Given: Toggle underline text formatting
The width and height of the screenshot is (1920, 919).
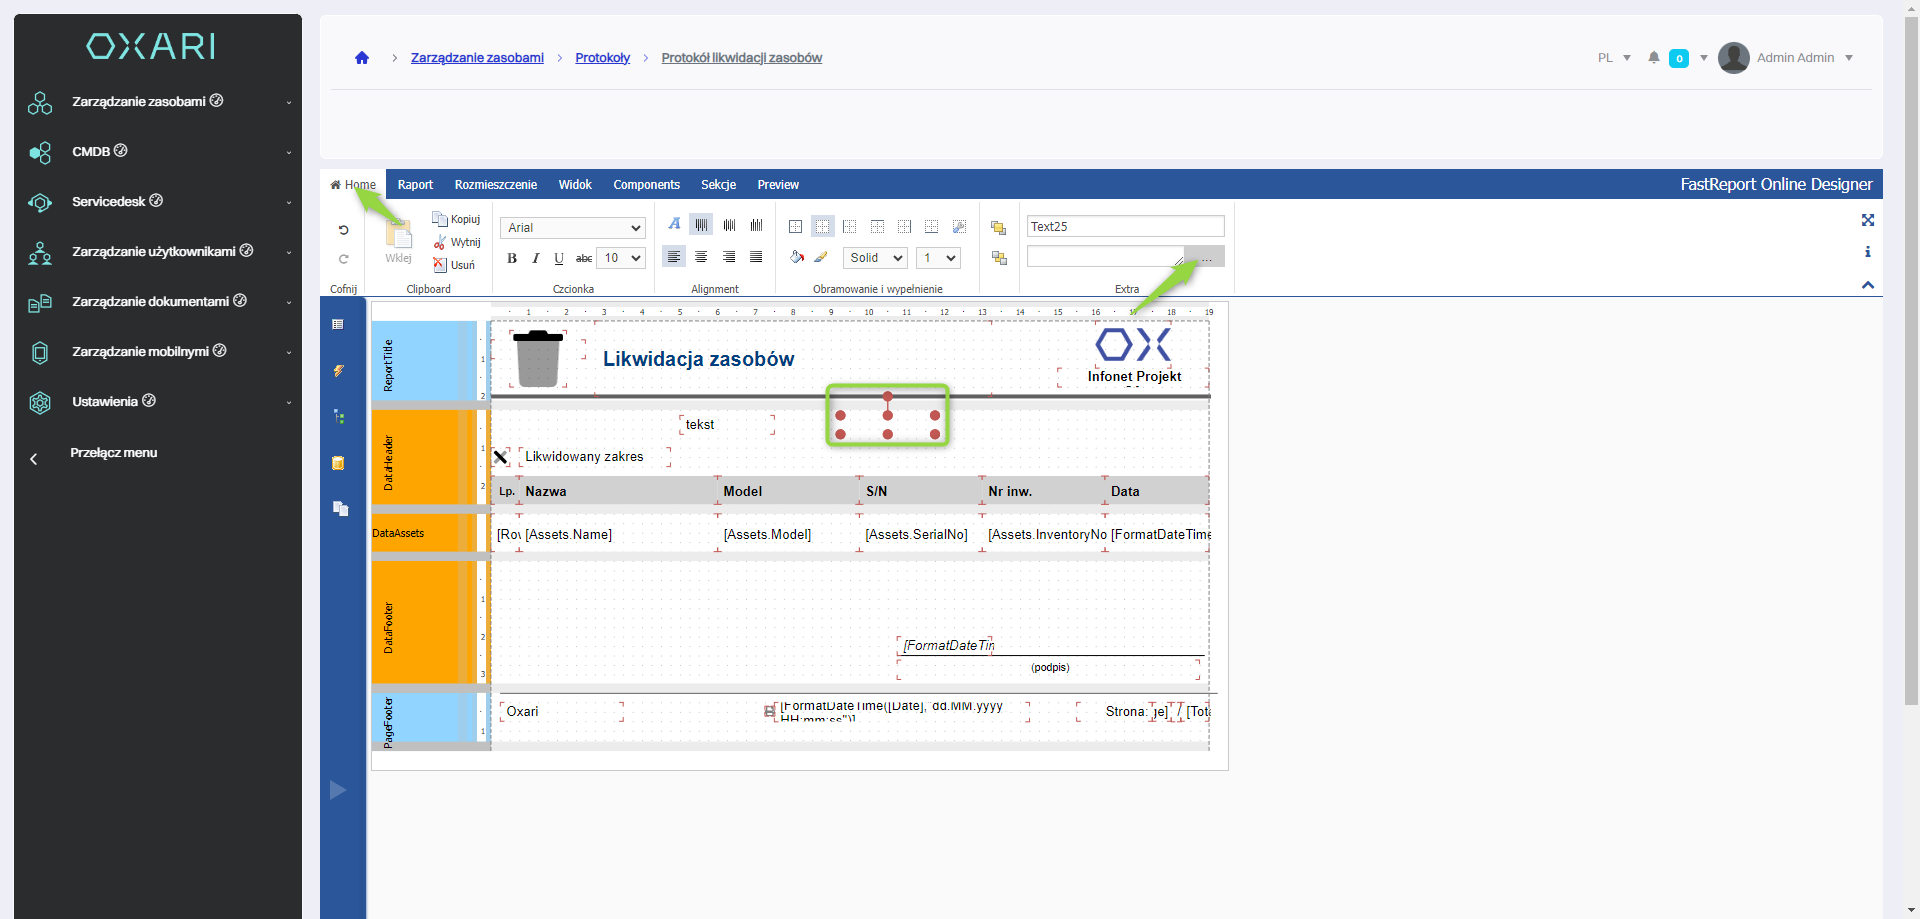Looking at the screenshot, I should (559, 258).
